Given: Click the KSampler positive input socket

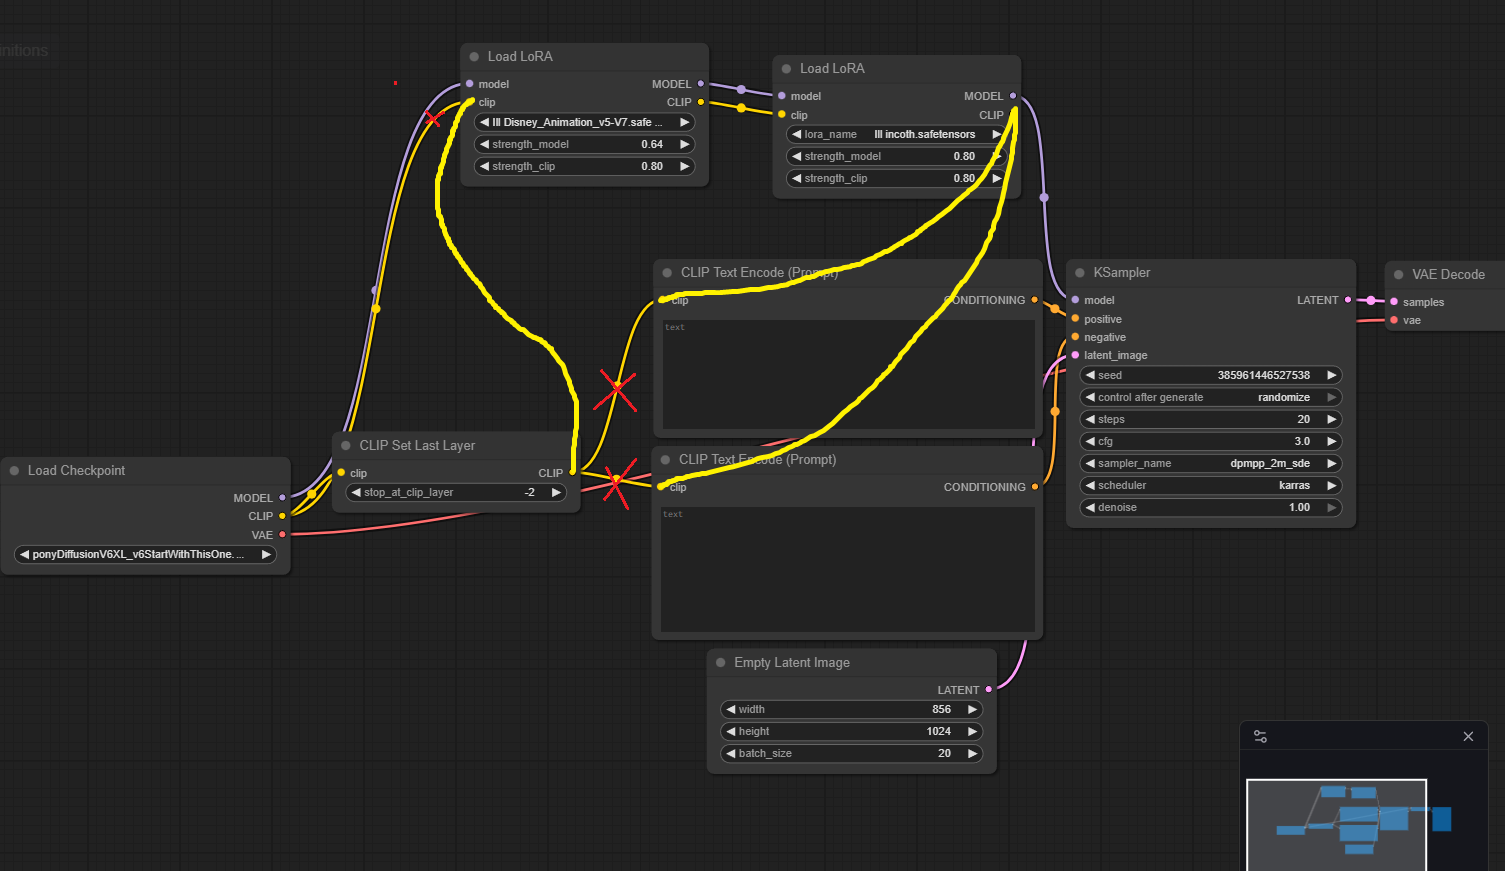Looking at the screenshot, I should [x=1075, y=319].
